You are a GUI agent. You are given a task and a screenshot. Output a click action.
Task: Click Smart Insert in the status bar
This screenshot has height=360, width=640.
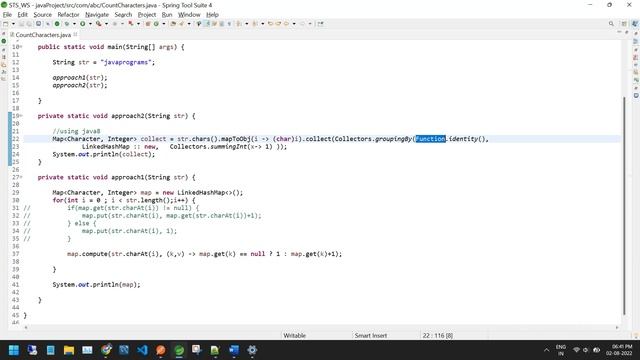pyautogui.click(x=371, y=336)
